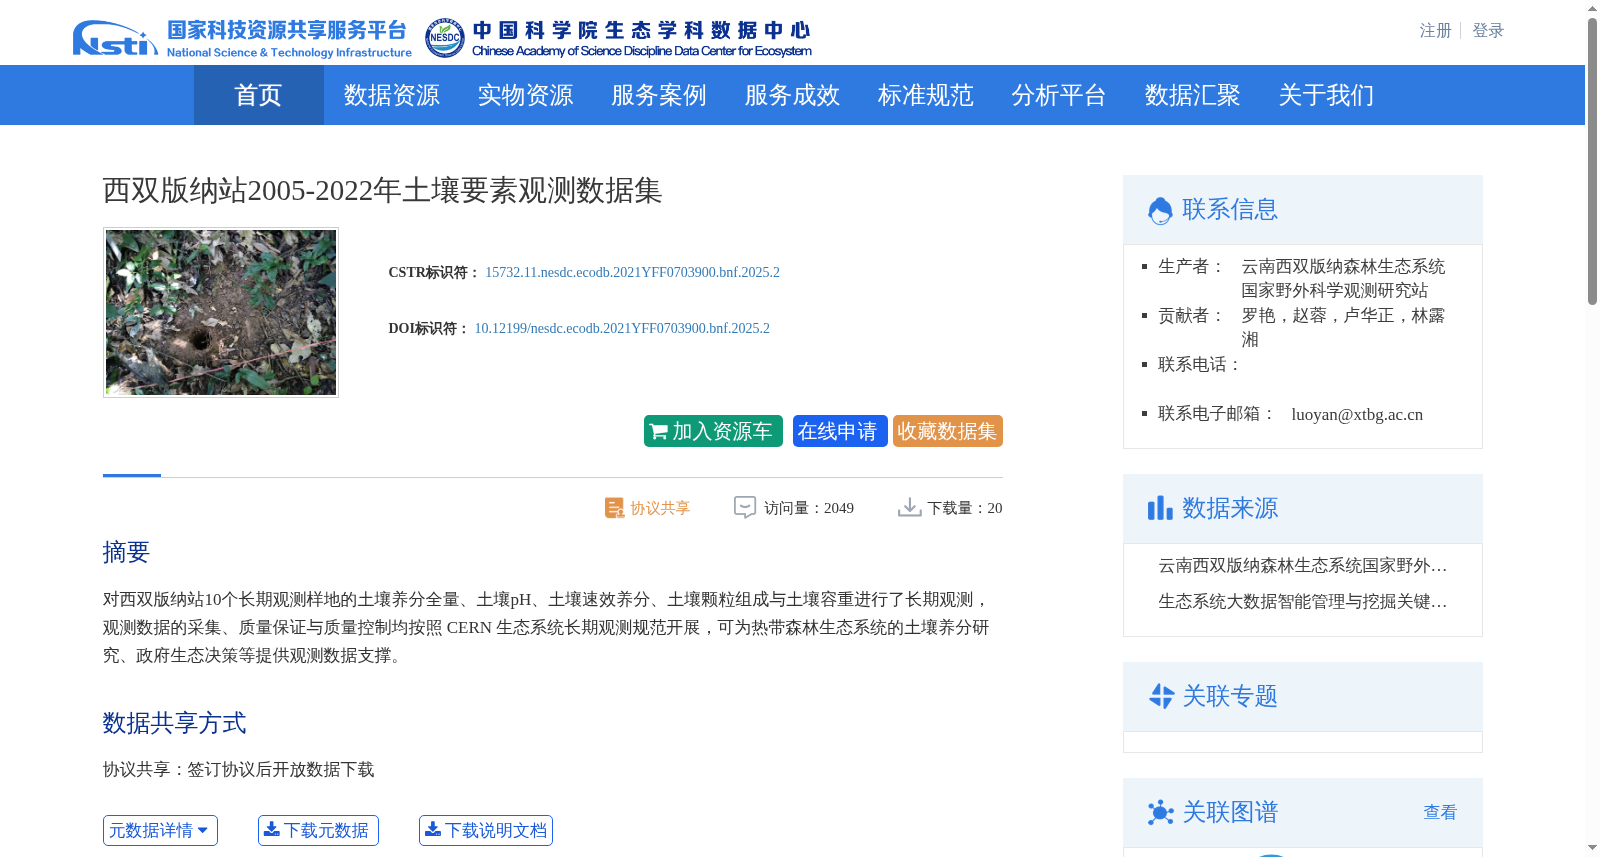The image size is (1600, 857).
Task: Open the soil pit dataset thumbnail
Action: [x=221, y=312]
